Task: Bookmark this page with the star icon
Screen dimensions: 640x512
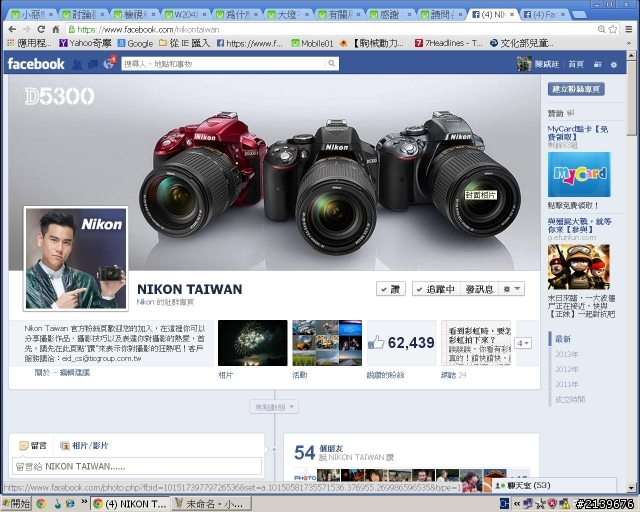Action: (613, 29)
